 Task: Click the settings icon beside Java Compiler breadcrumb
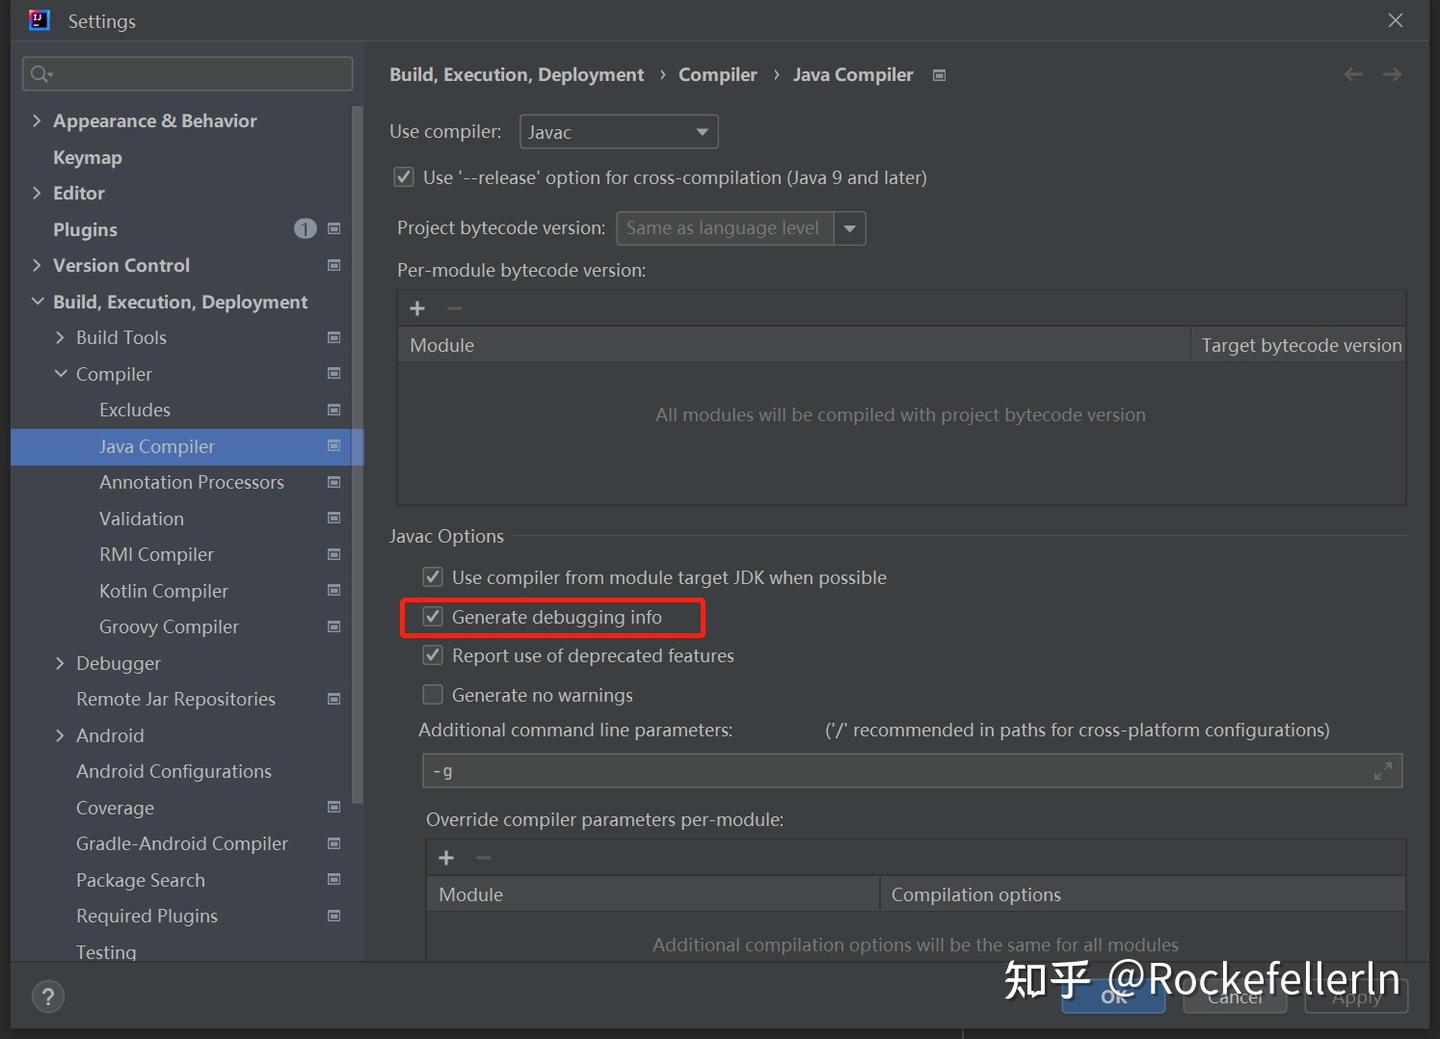click(x=938, y=74)
